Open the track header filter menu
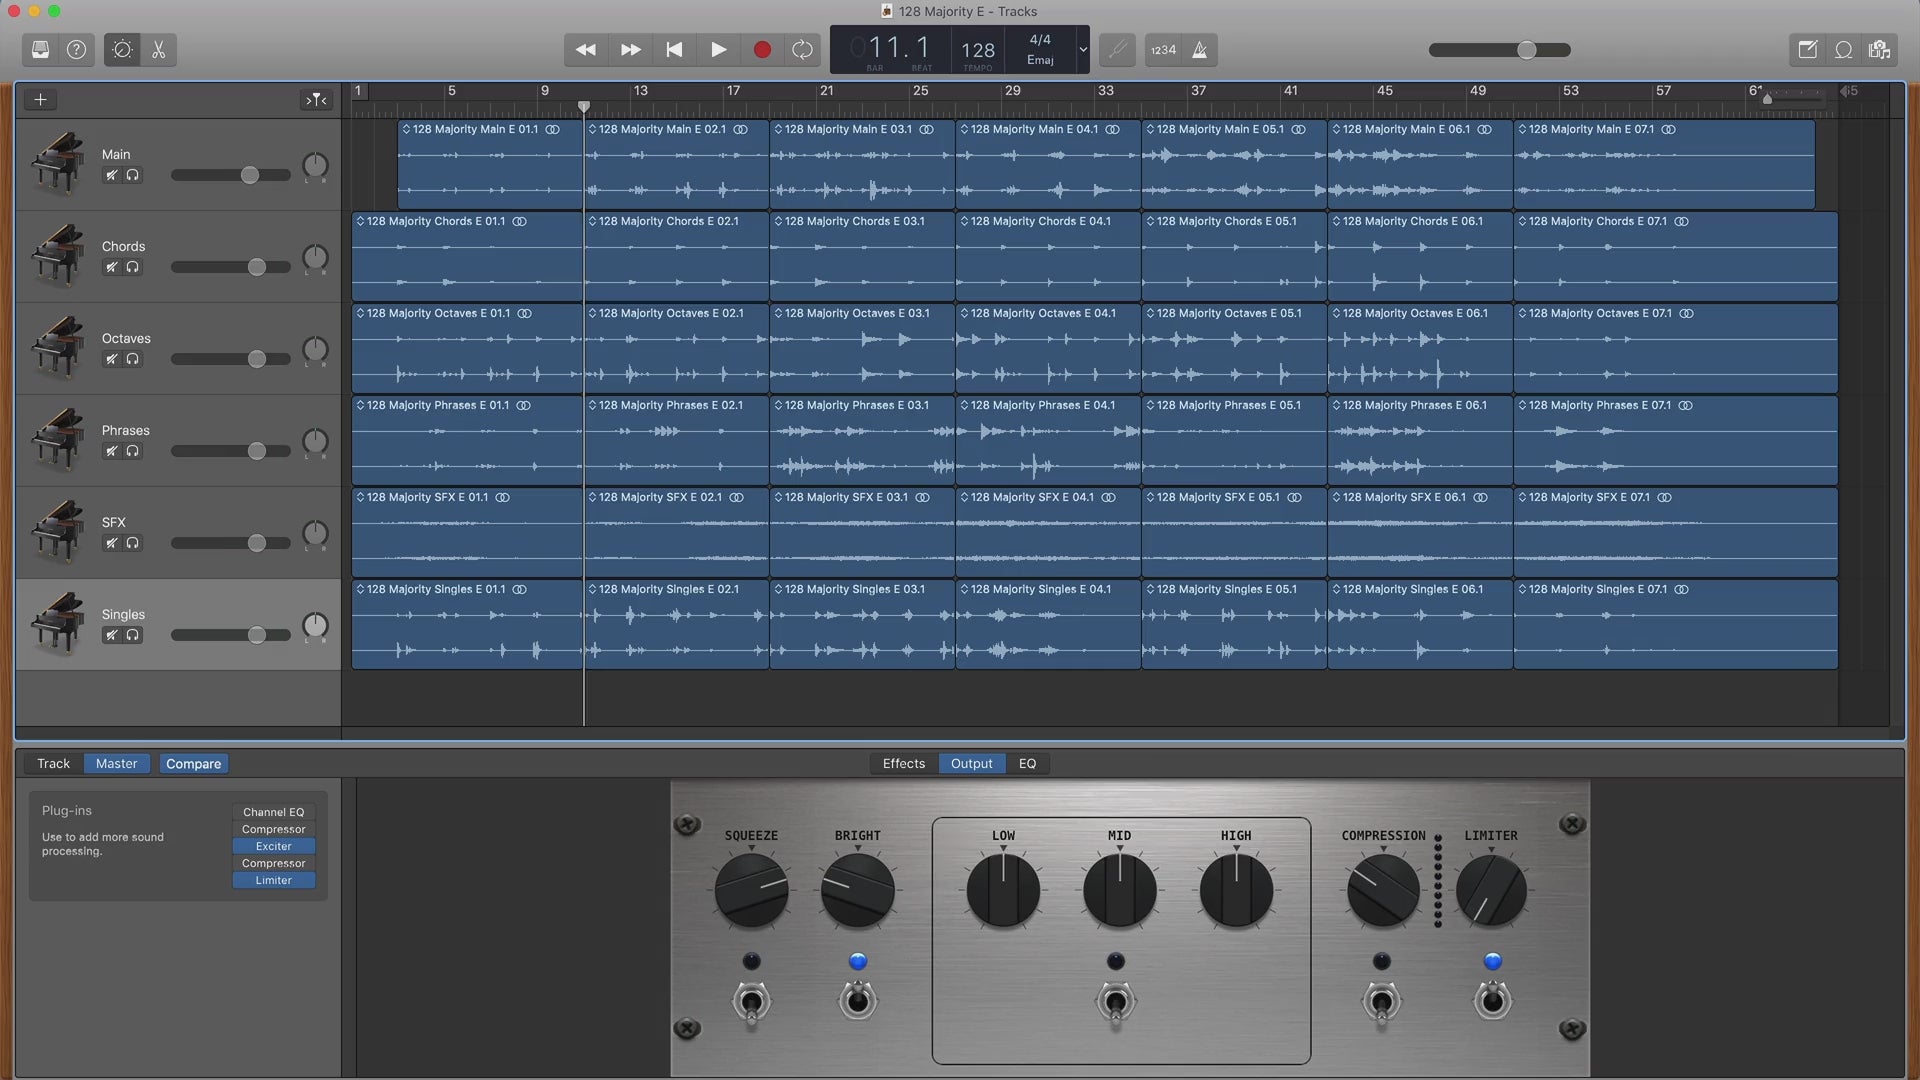 (316, 99)
